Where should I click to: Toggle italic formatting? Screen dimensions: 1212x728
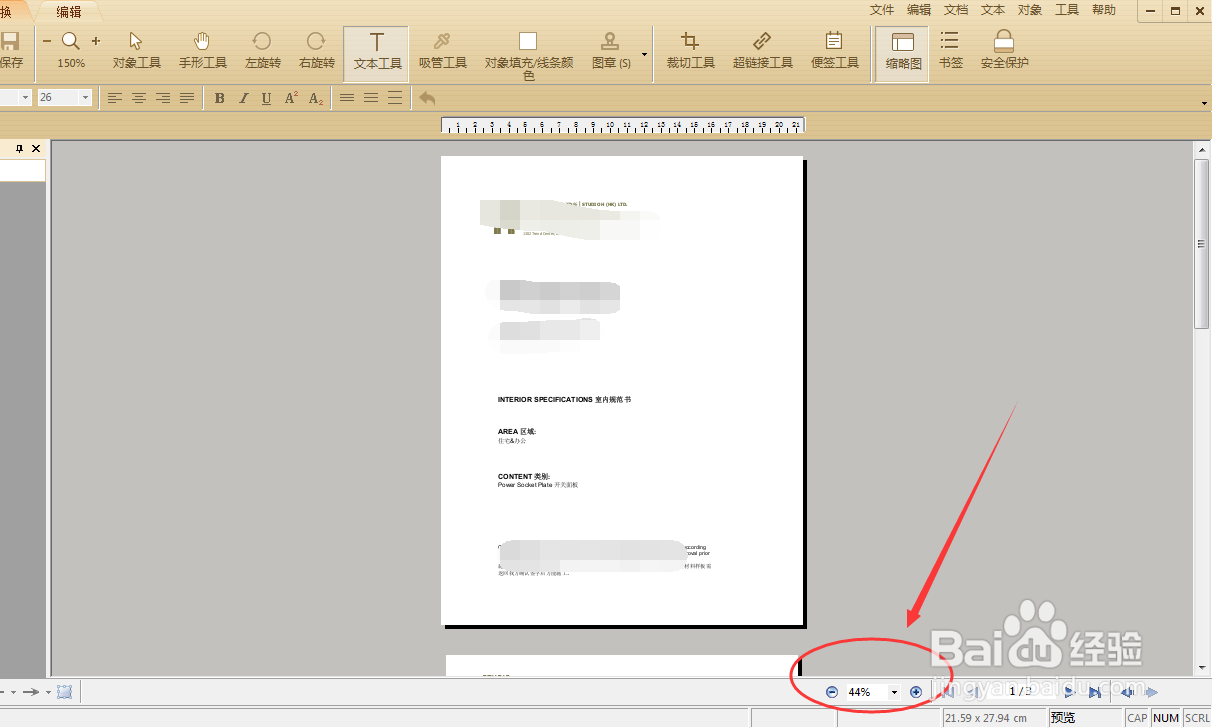pyautogui.click(x=244, y=98)
